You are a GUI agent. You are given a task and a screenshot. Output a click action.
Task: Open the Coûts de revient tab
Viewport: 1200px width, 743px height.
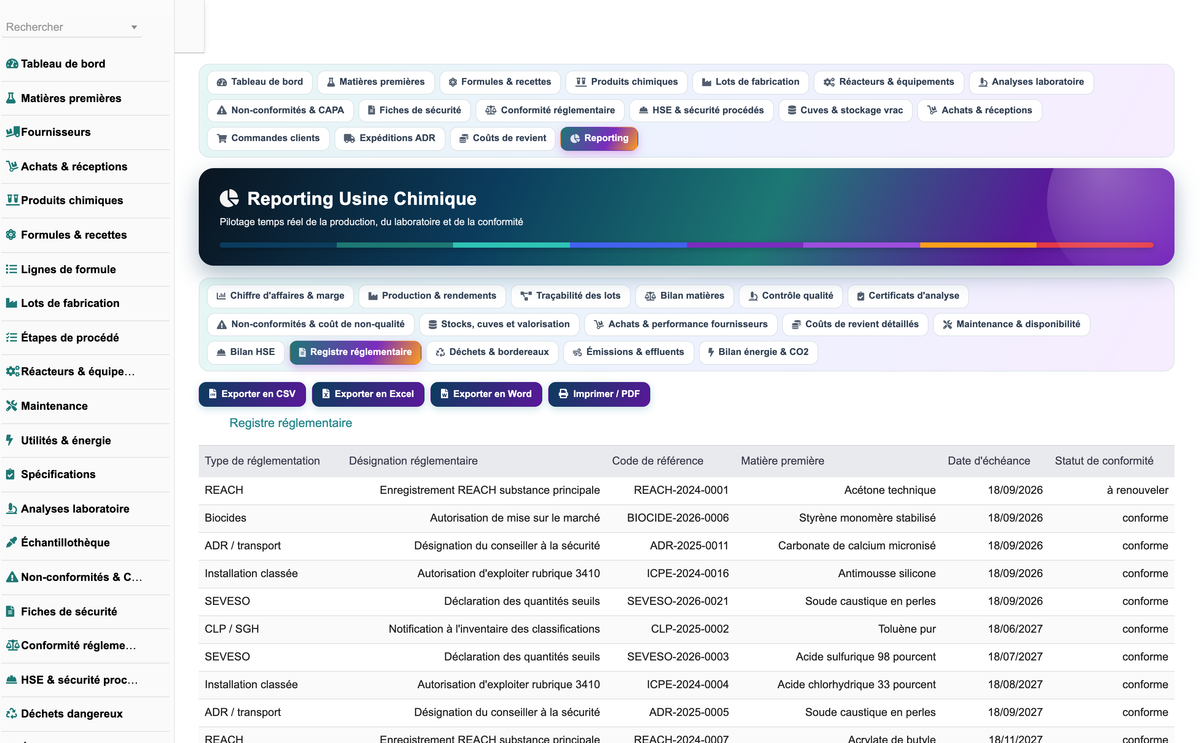tap(502, 138)
